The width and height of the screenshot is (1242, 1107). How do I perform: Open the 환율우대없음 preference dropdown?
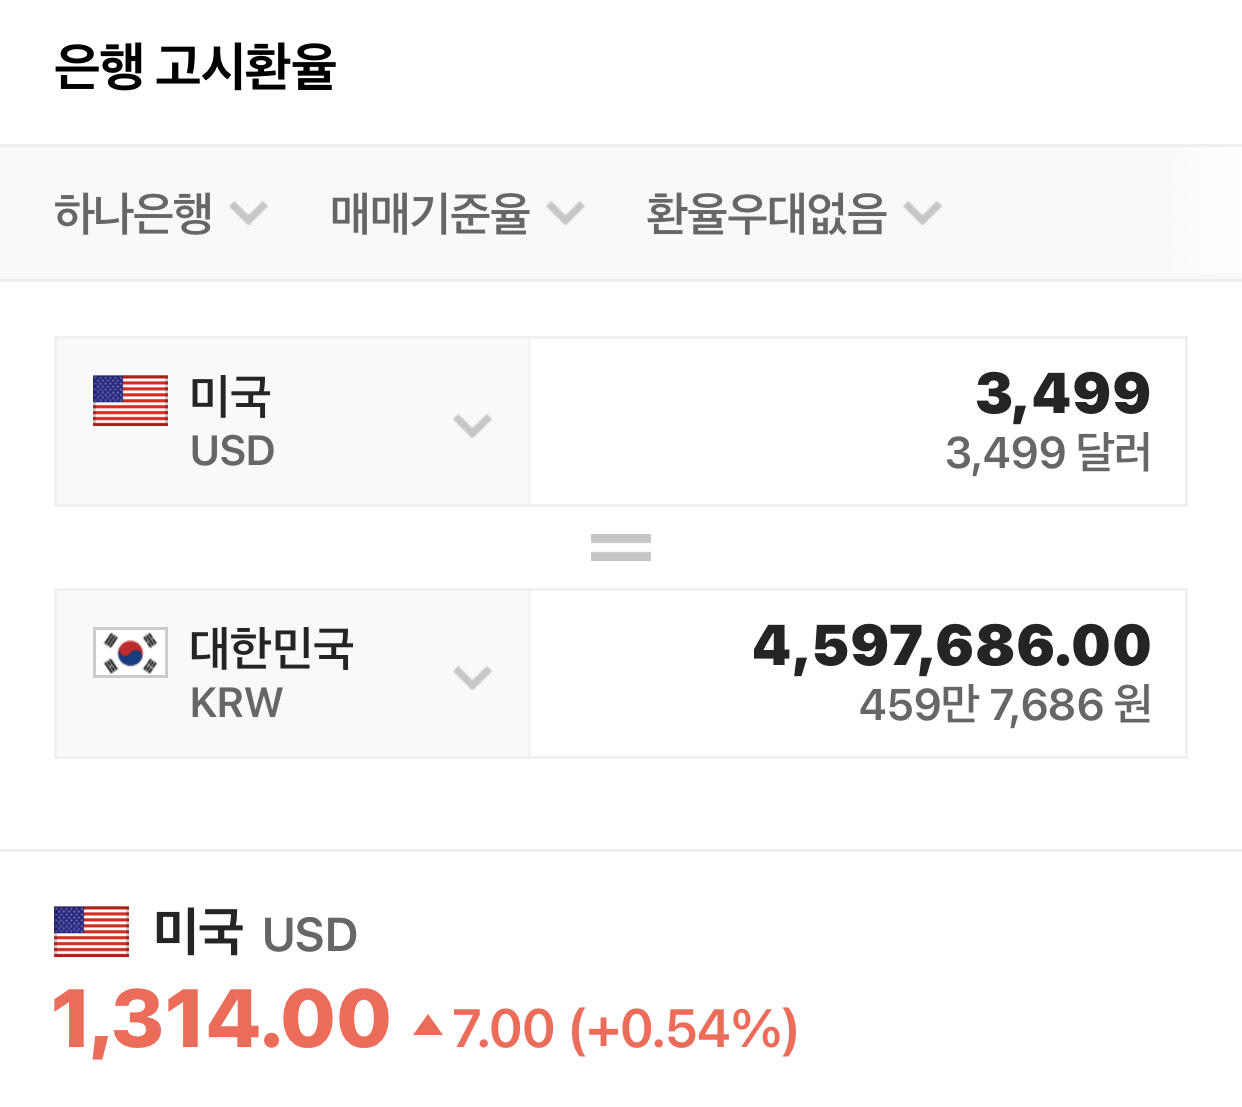pos(792,213)
